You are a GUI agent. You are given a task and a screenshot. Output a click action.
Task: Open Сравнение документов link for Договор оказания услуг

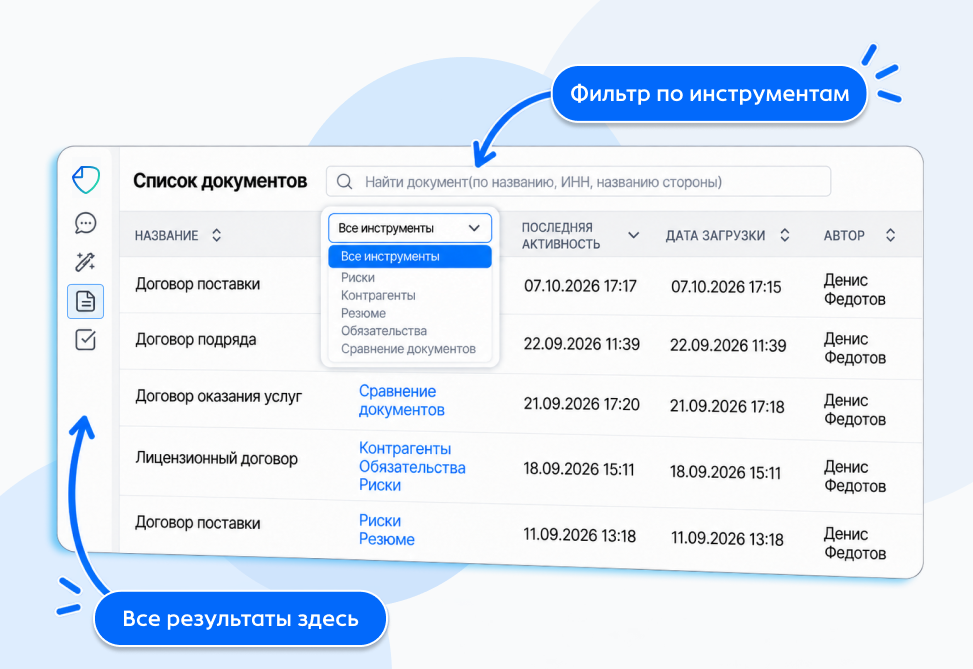click(x=401, y=401)
